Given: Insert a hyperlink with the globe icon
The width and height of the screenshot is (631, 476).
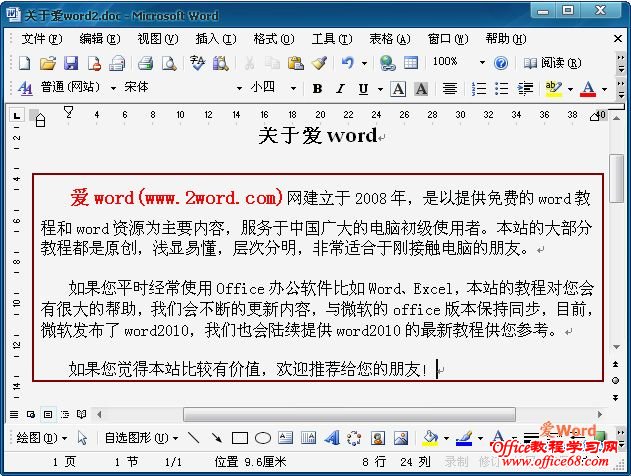Looking at the screenshot, I should point(388,63).
